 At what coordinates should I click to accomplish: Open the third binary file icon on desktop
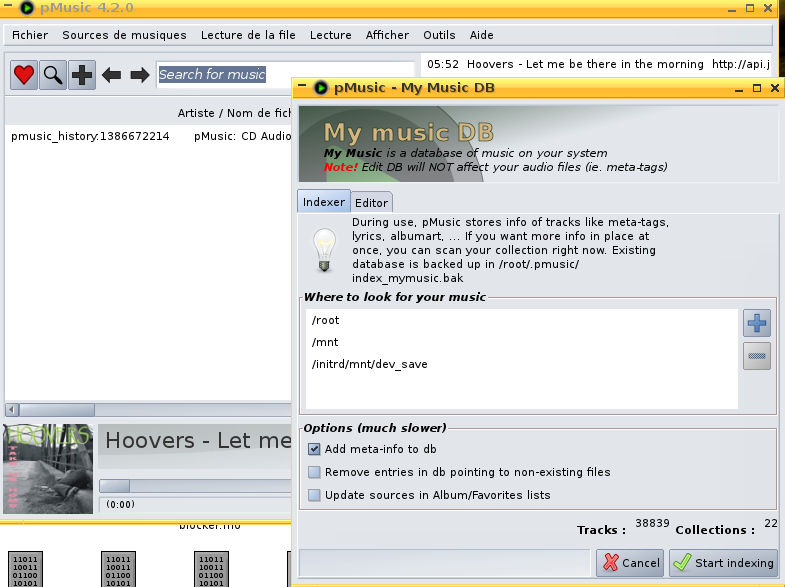(211, 569)
